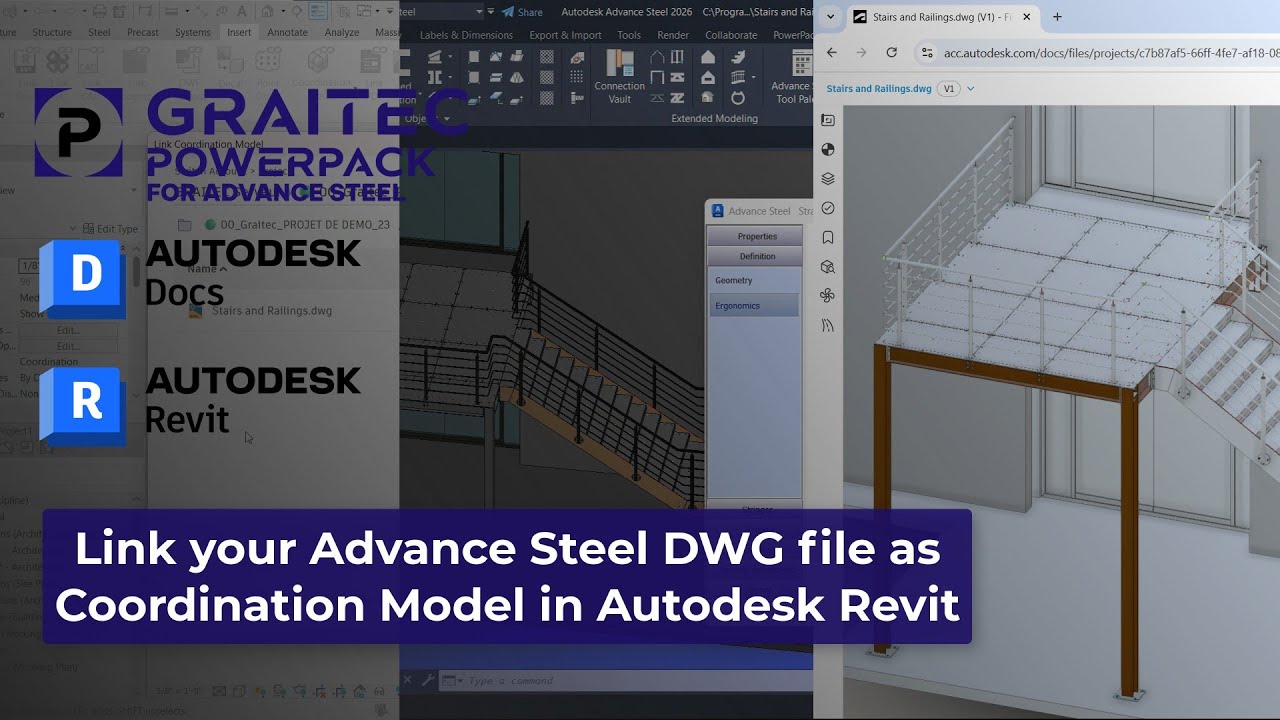Click the Definition button in stair dialog
1280x720 pixels.
tap(757, 256)
